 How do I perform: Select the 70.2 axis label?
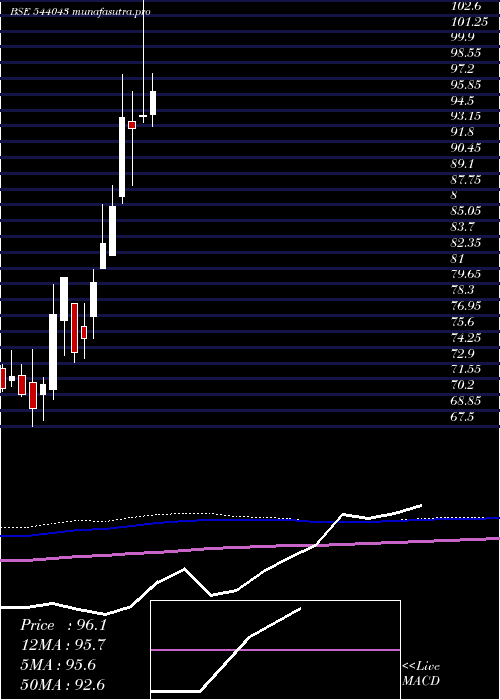[x=462, y=385]
